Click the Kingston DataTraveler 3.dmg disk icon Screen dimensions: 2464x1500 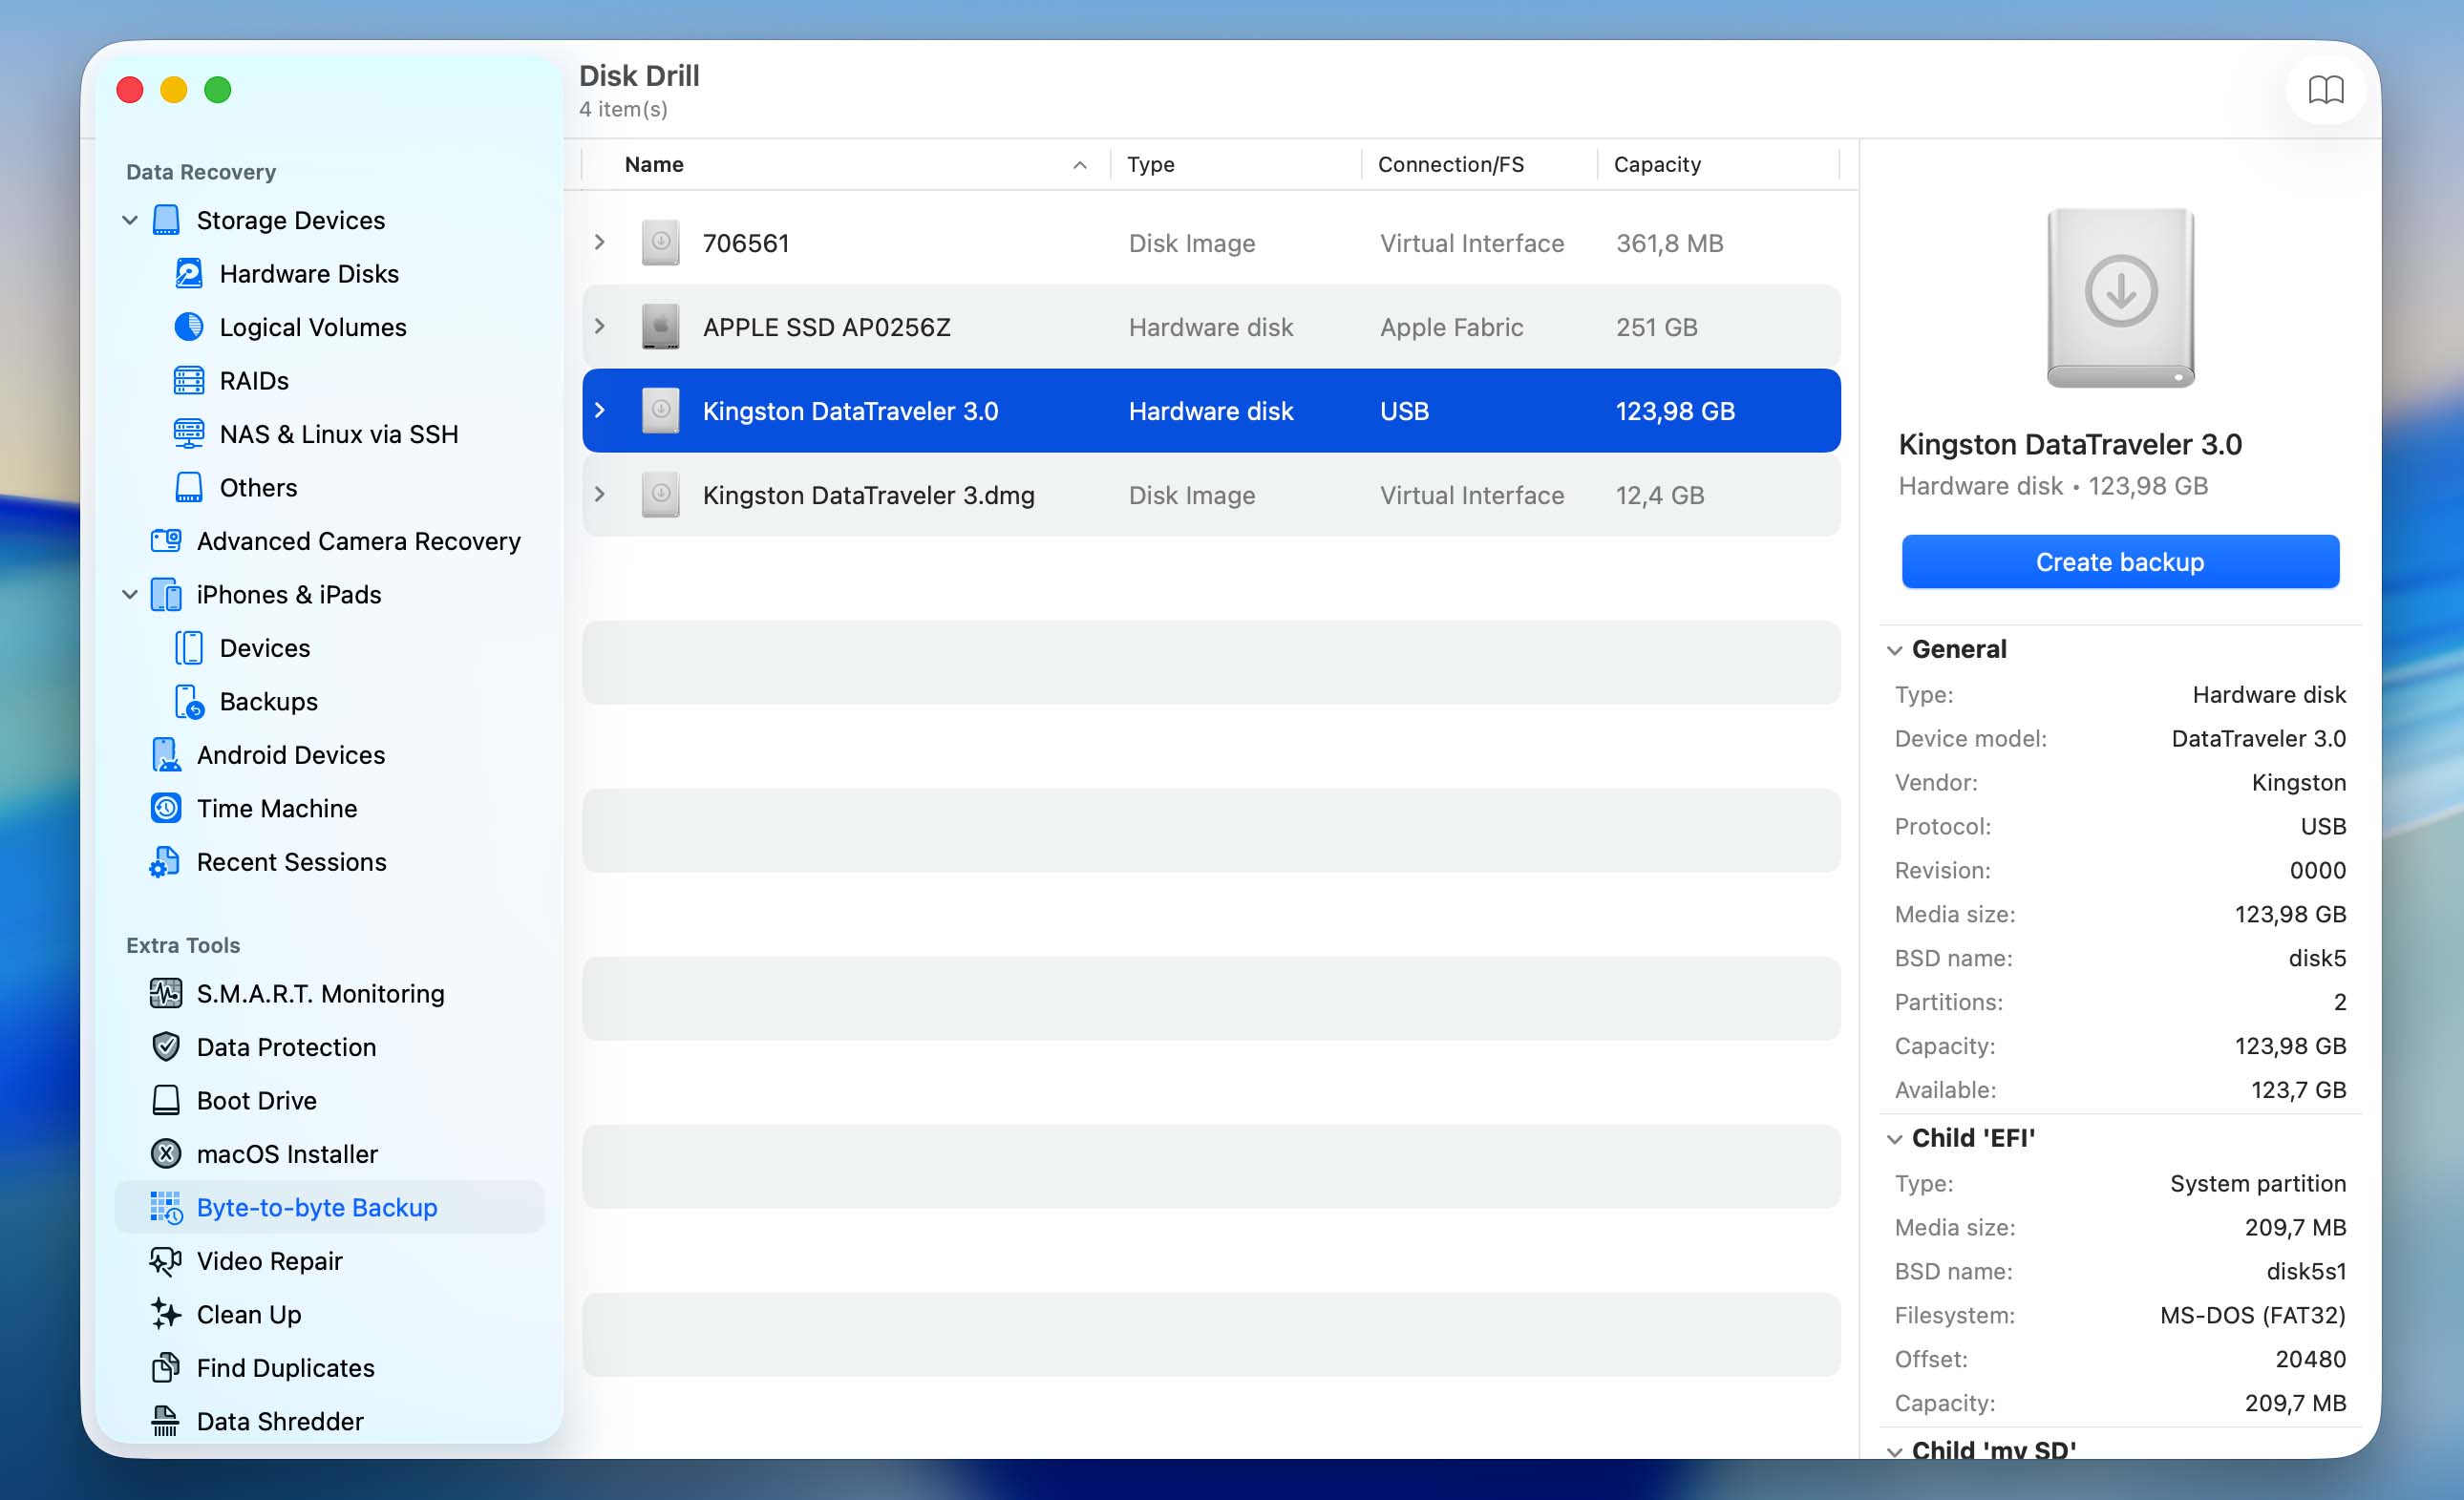click(661, 495)
